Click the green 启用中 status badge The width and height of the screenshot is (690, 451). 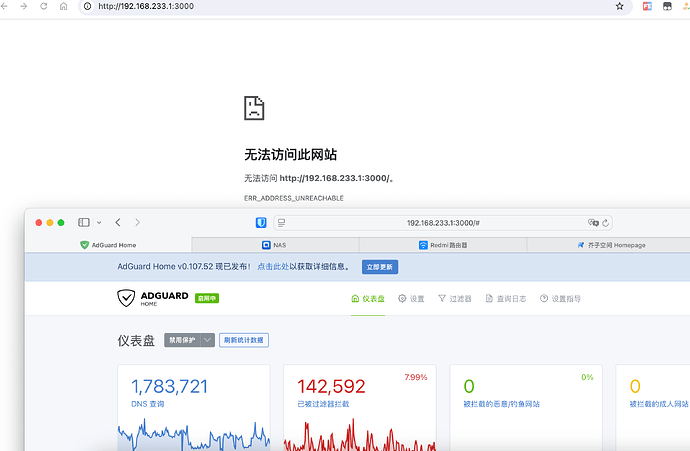(207, 298)
